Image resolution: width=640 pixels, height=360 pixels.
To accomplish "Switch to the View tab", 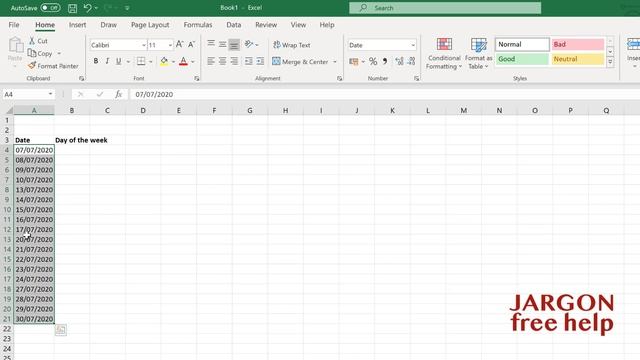I will (298, 25).
